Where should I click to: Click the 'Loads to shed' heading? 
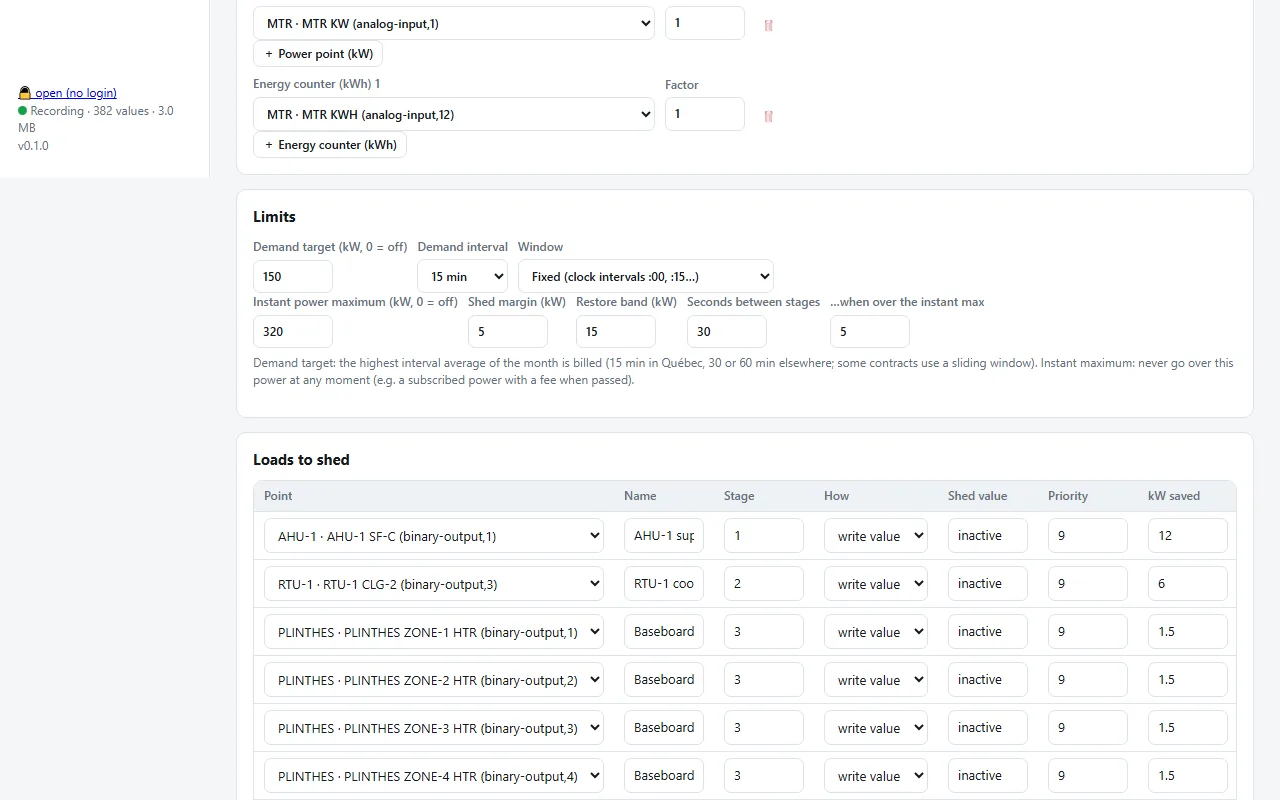[x=301, y=460]
